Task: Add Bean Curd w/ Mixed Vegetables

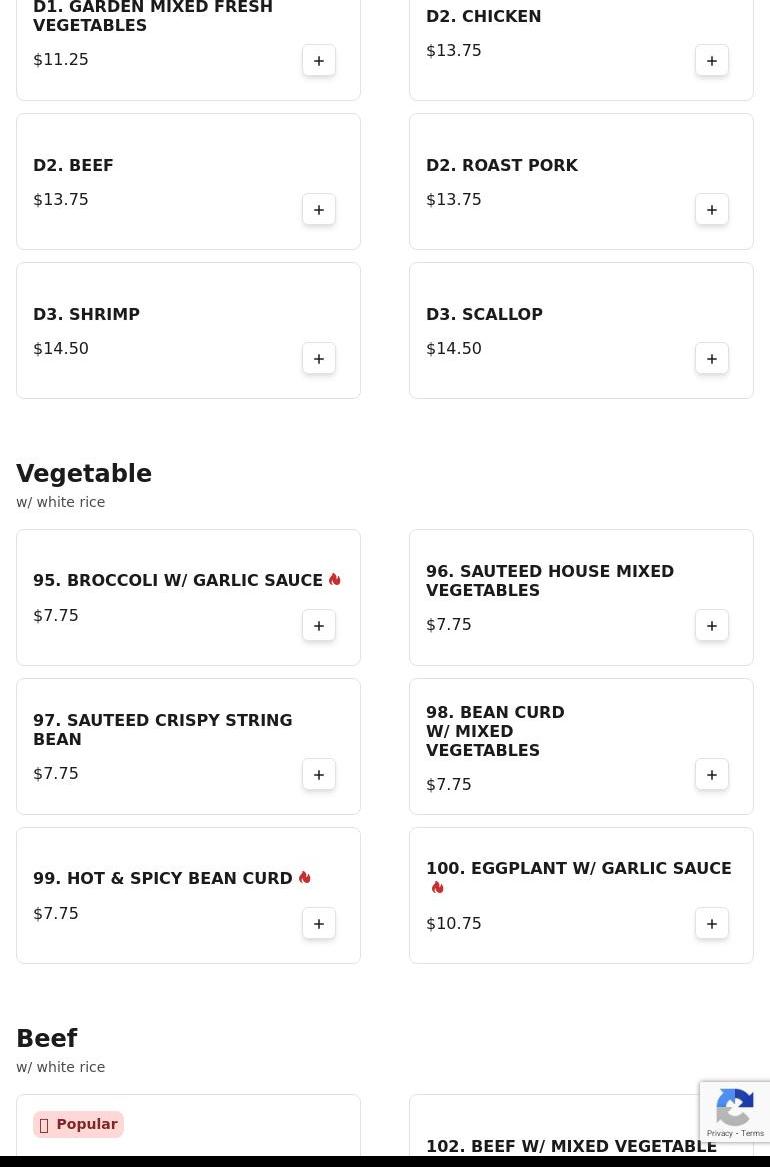Action: [711, 774]
